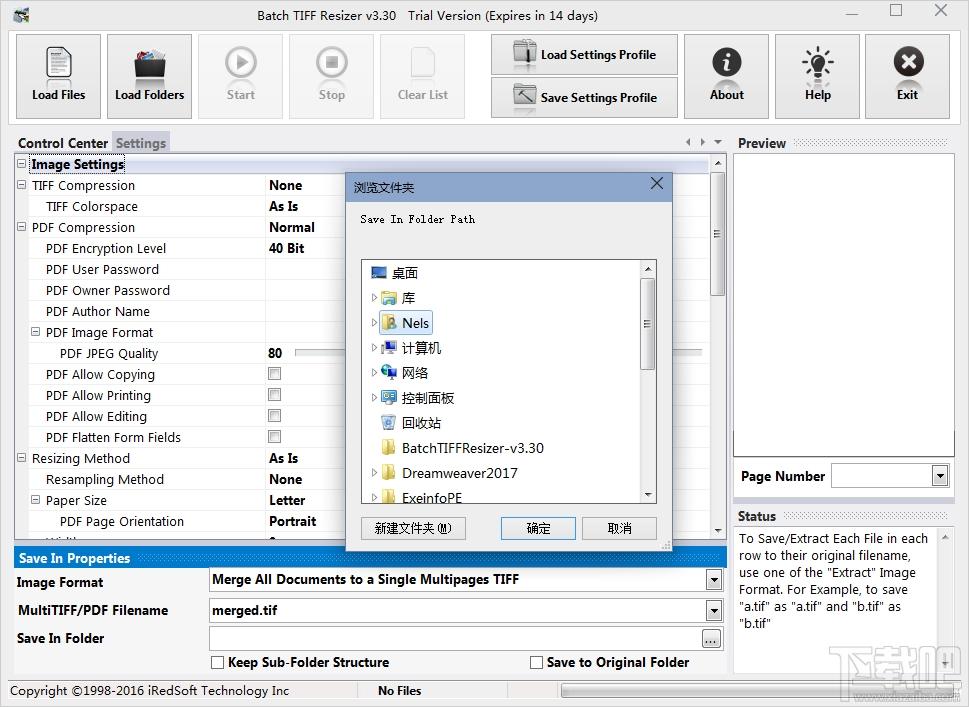969x707 pixels.
Task: Select the PDF Encryption Level 40 Bit value
Action: 287,248
